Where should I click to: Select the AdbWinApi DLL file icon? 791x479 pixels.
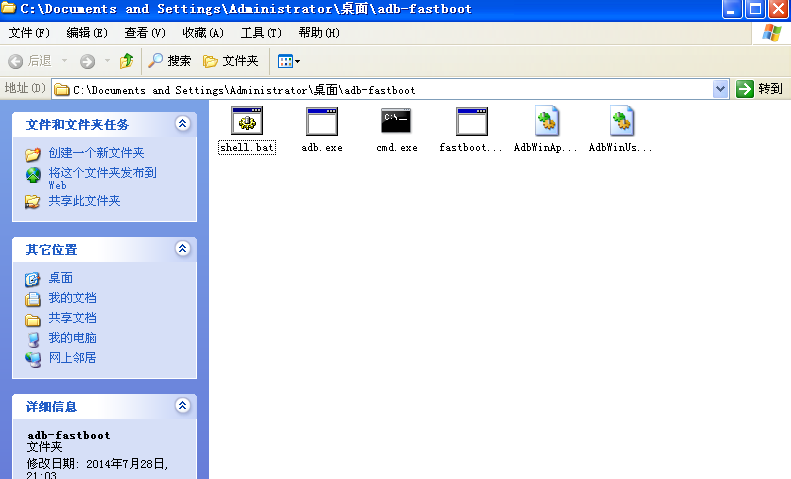coord(546,122)
